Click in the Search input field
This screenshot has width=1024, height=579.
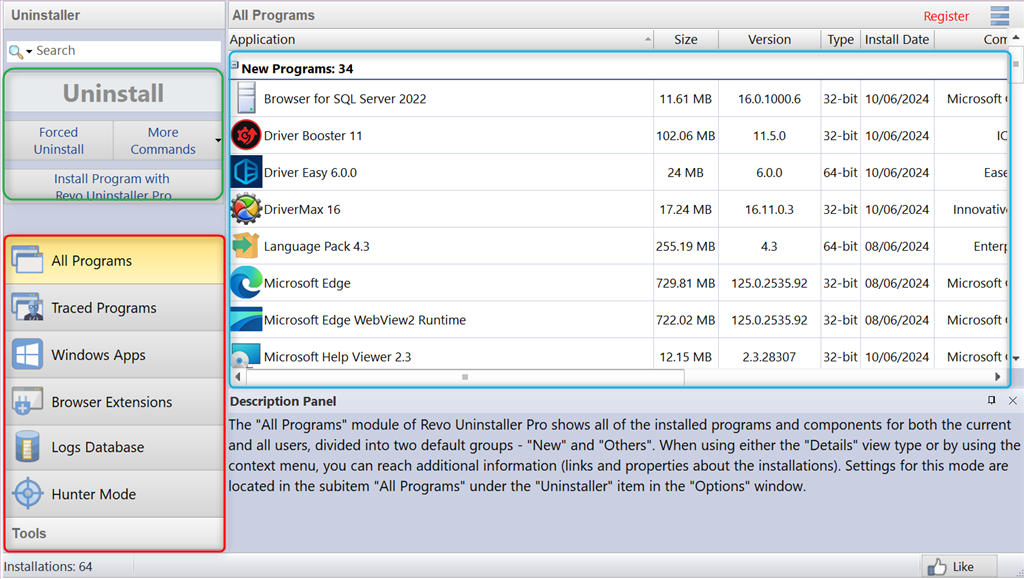127,51
